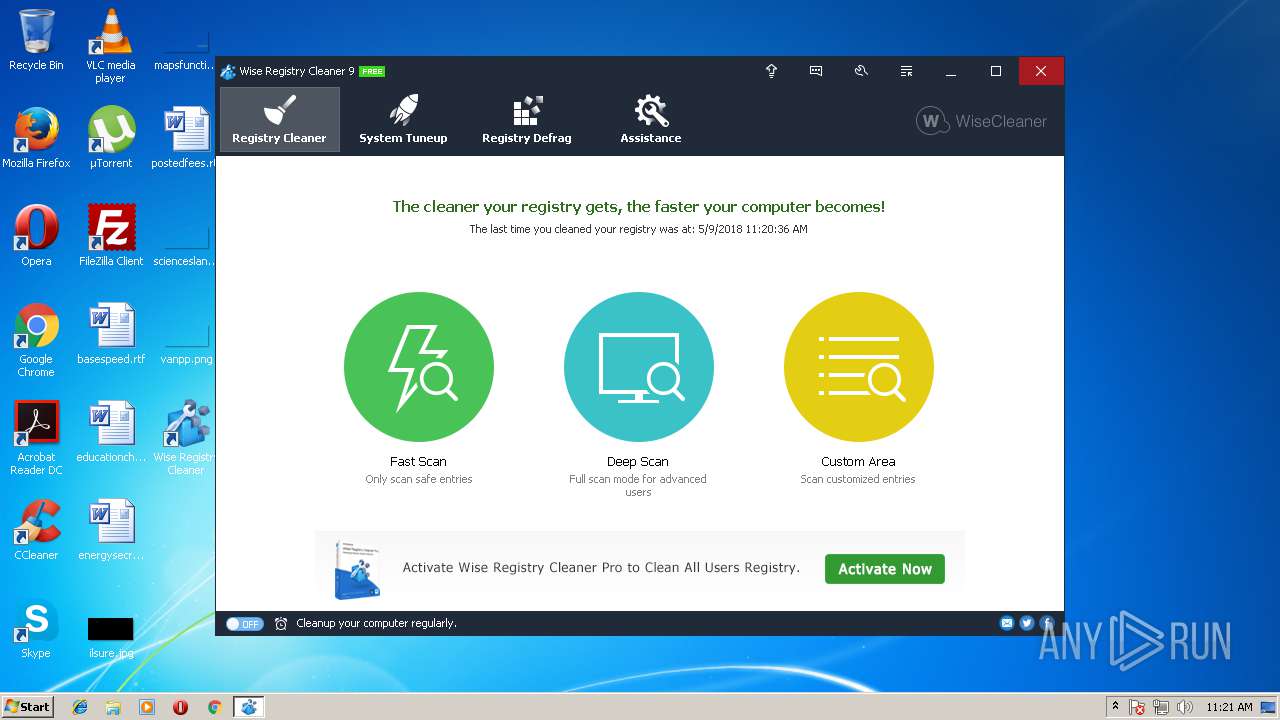Open the Assistance tab
The height and width of the screenshot is (720, 1280).
click(x=651, y=119)
